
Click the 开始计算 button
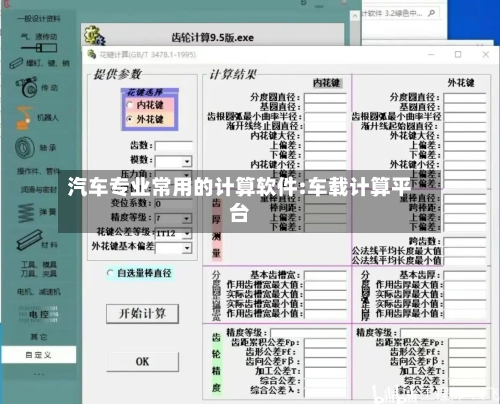pos(142,313)
